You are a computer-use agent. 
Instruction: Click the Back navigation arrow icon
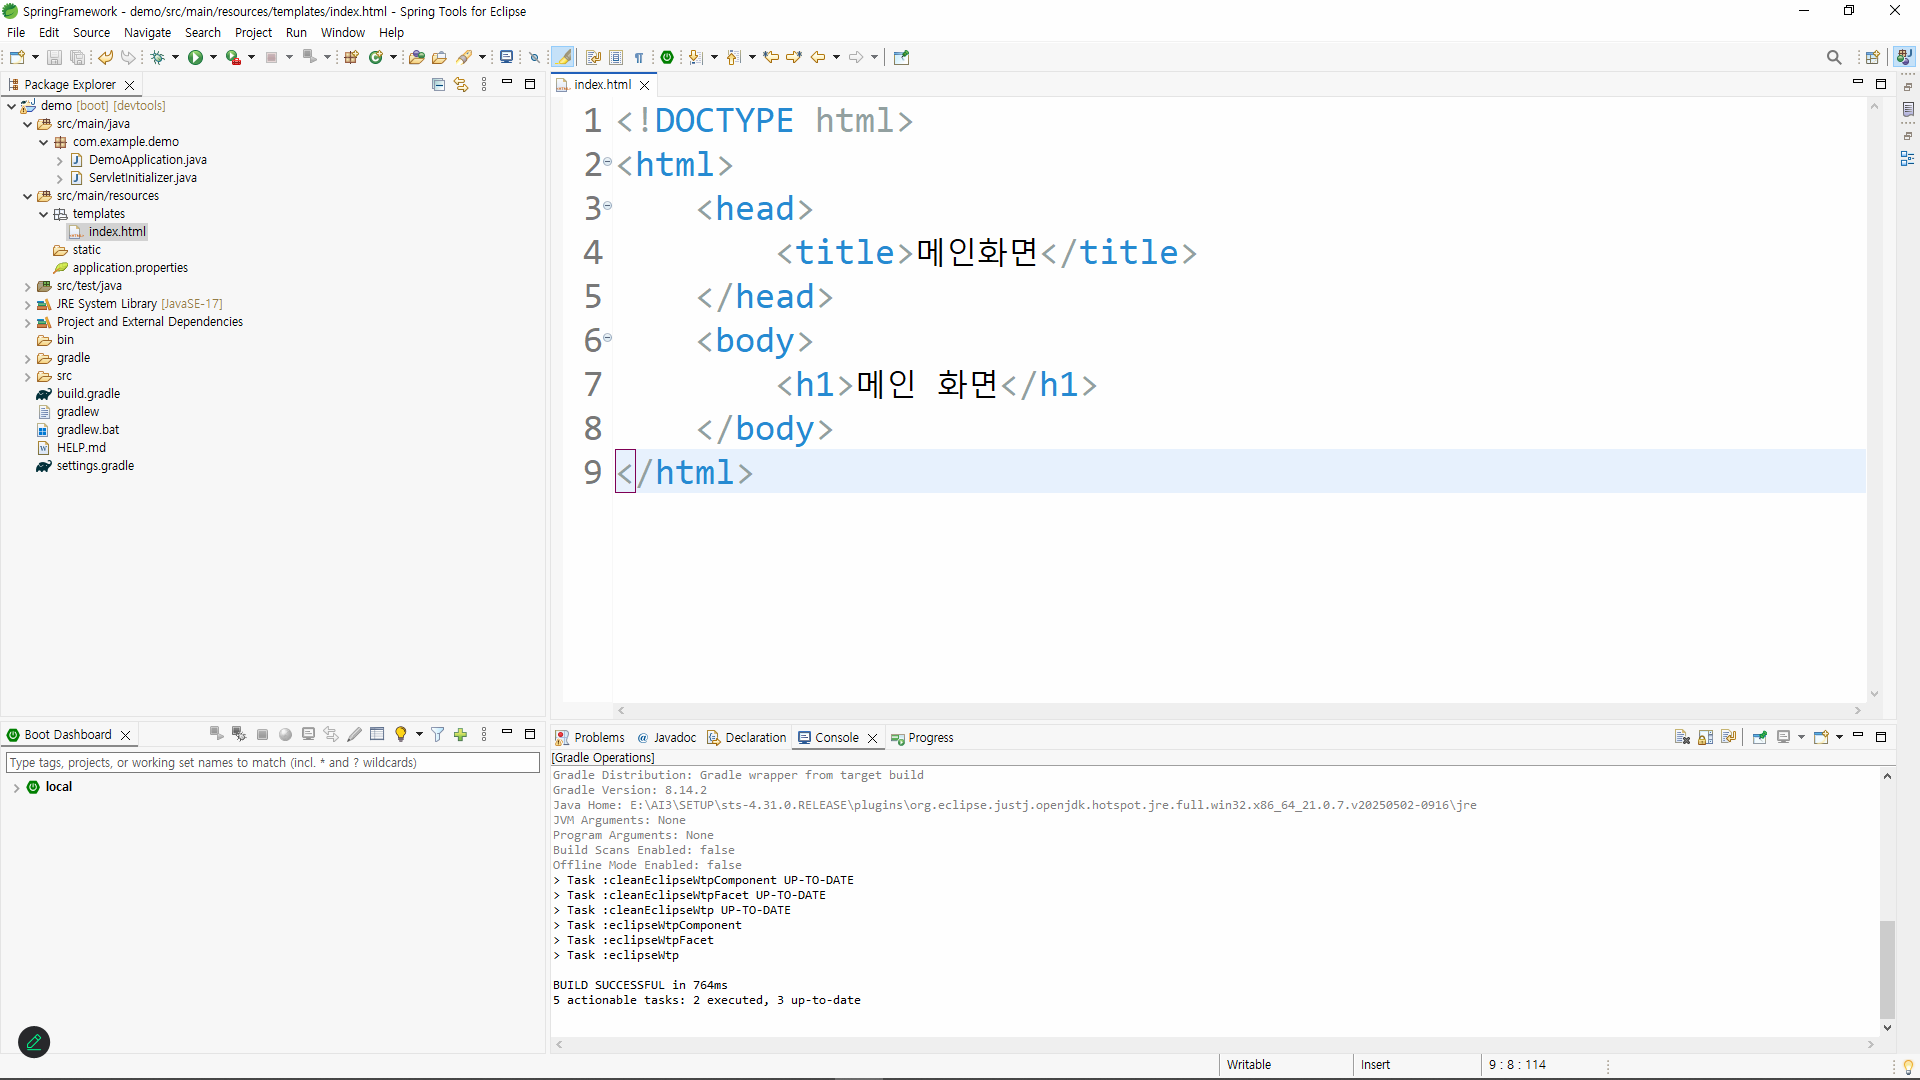pyautogui.click(x=818, y=57)
